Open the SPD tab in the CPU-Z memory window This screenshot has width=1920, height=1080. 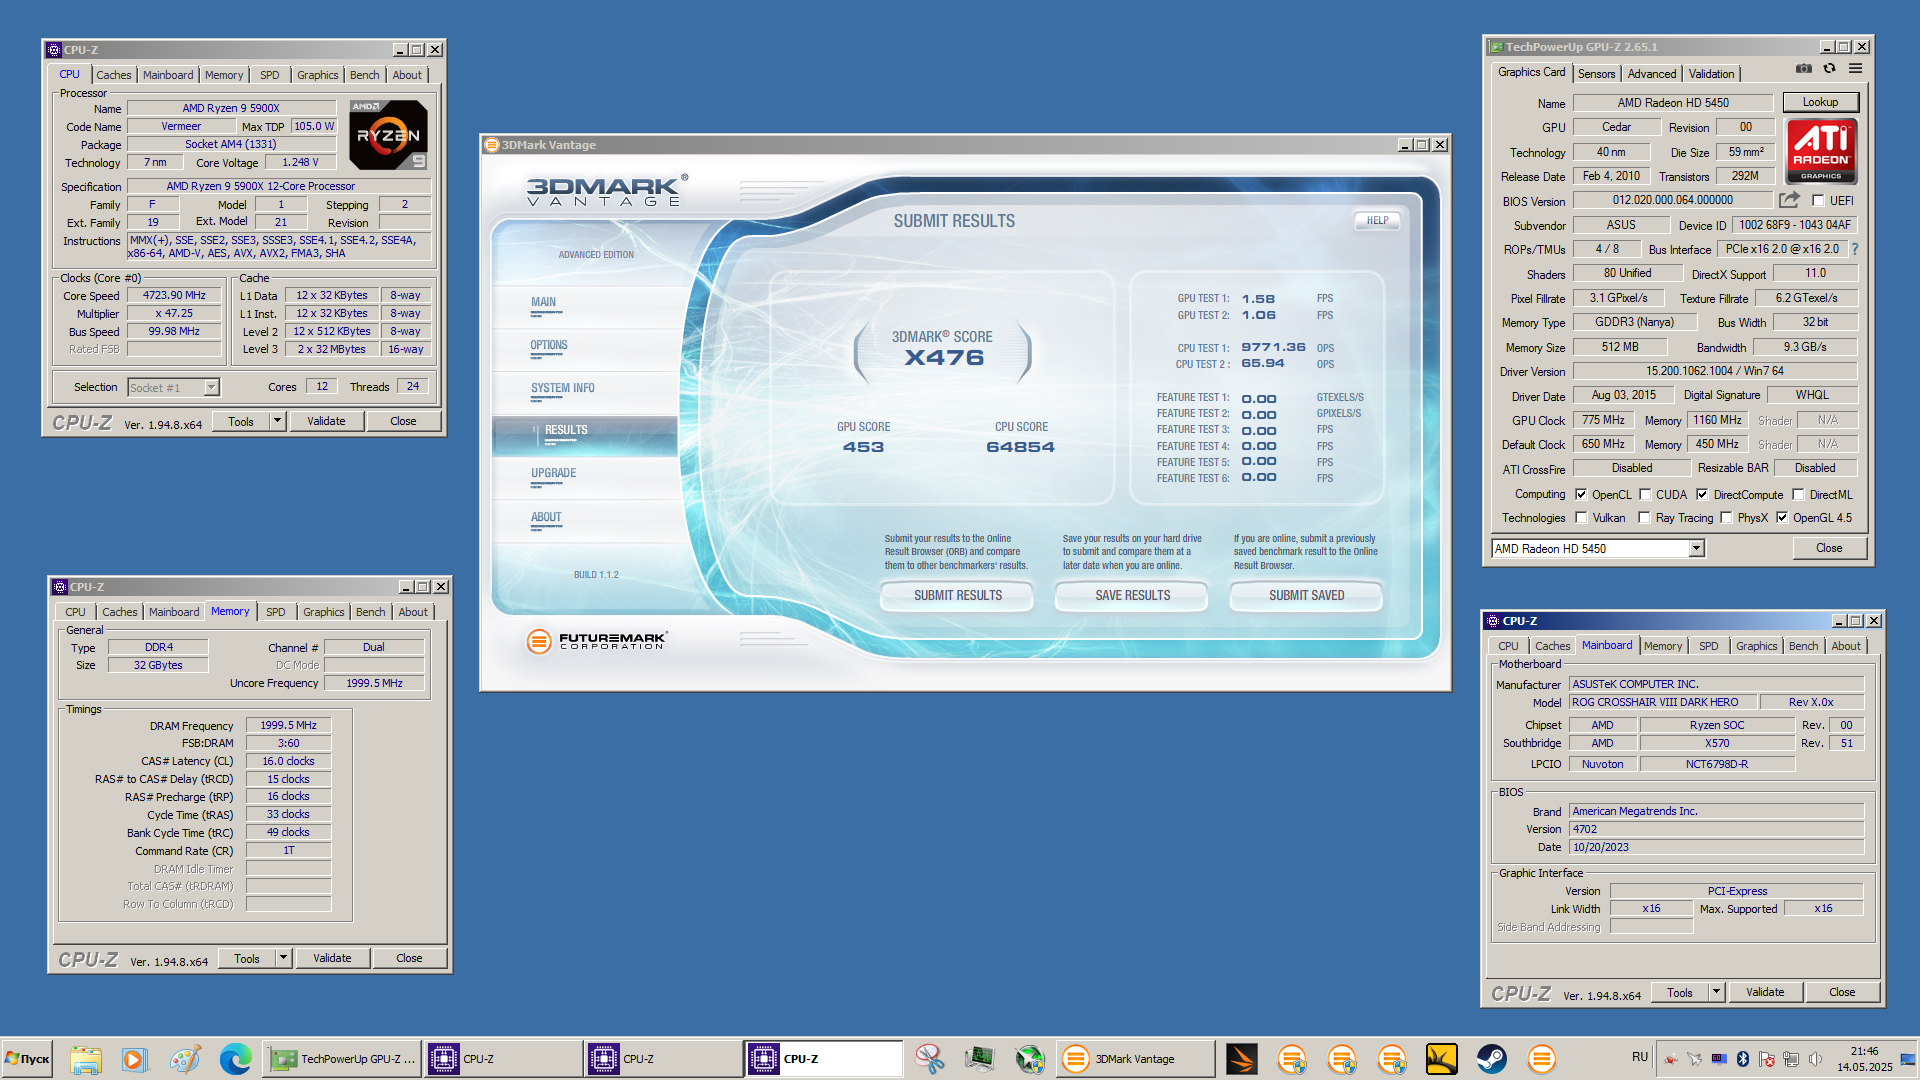coord(276,612)
